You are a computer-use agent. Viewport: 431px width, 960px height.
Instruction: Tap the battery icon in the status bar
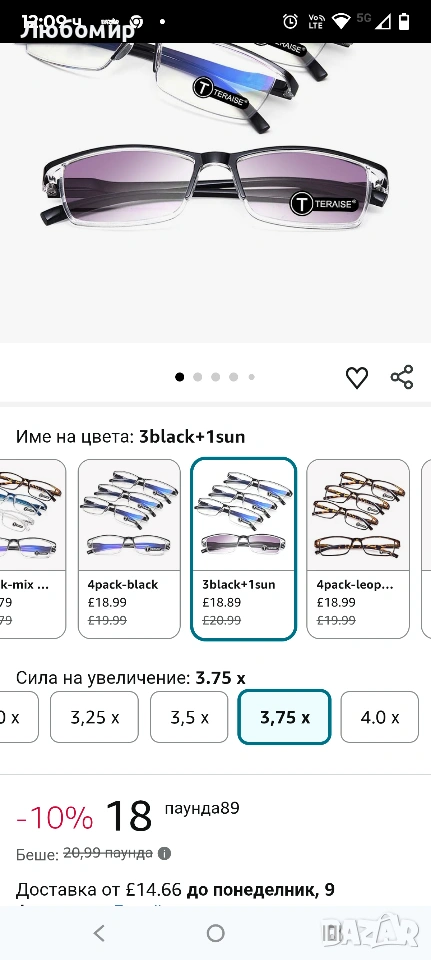(404, 21)
